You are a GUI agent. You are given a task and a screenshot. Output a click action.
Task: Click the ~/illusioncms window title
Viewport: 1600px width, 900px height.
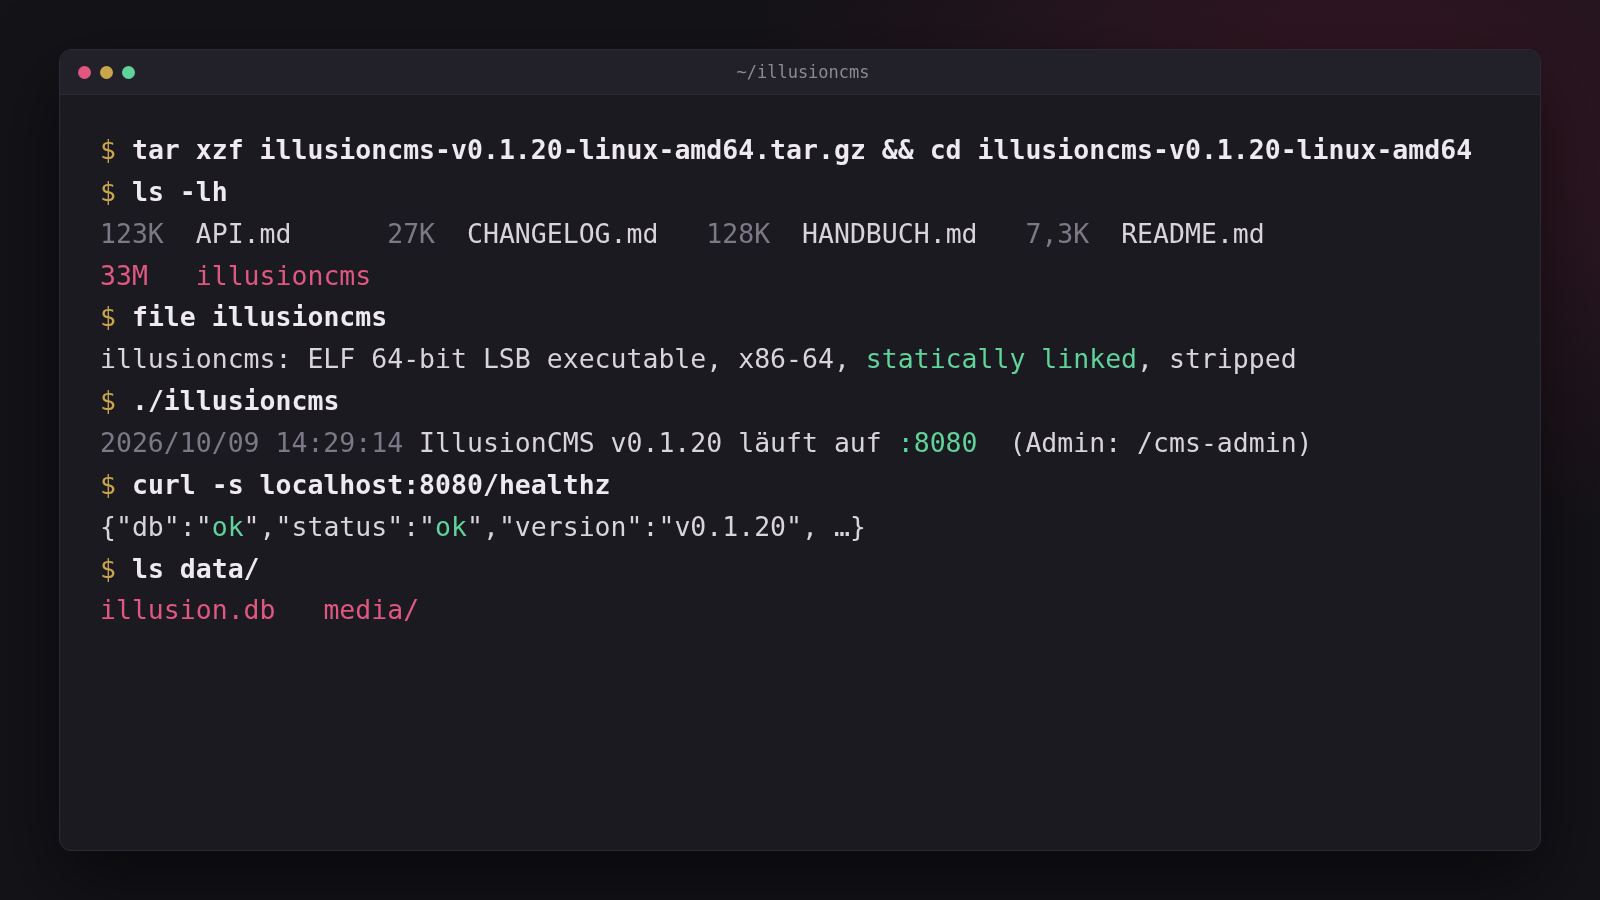click(x=802, y=72)
